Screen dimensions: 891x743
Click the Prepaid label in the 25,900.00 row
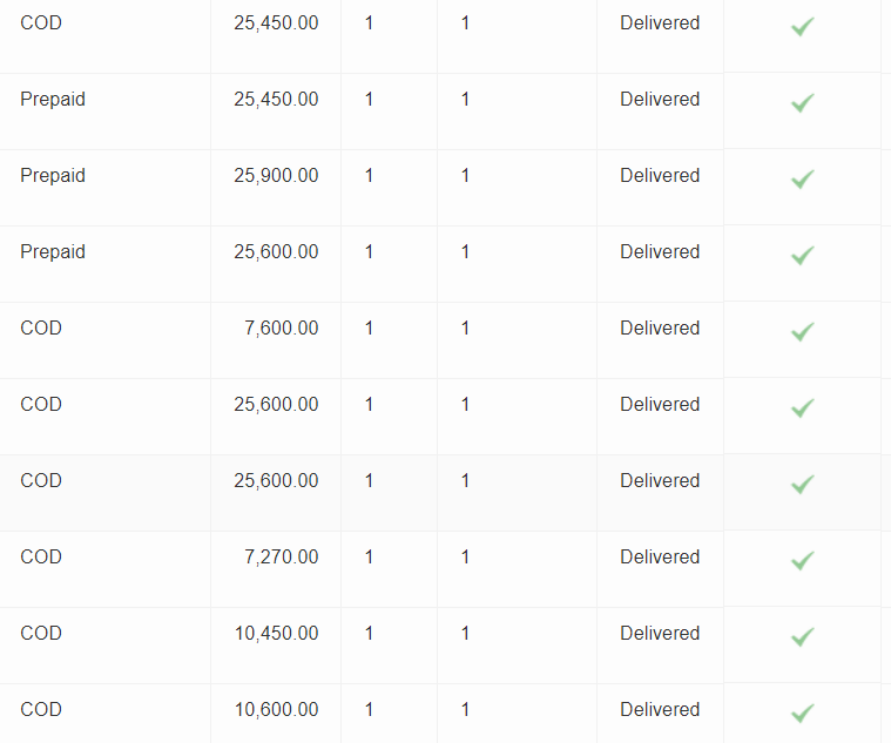click(53, 176)
